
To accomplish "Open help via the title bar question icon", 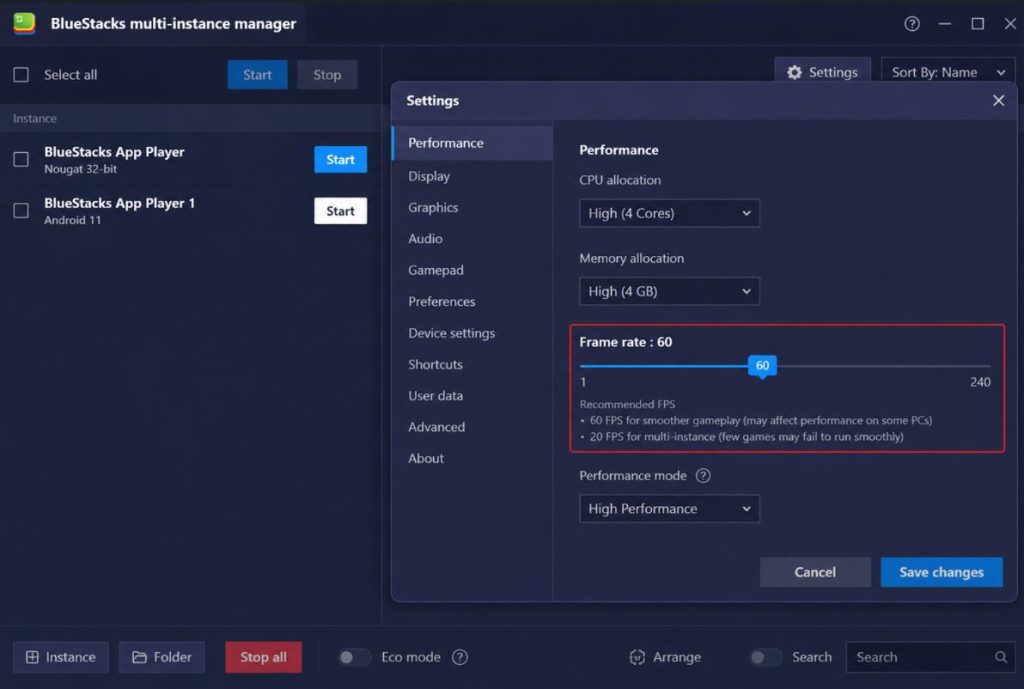I will point(912,24).
